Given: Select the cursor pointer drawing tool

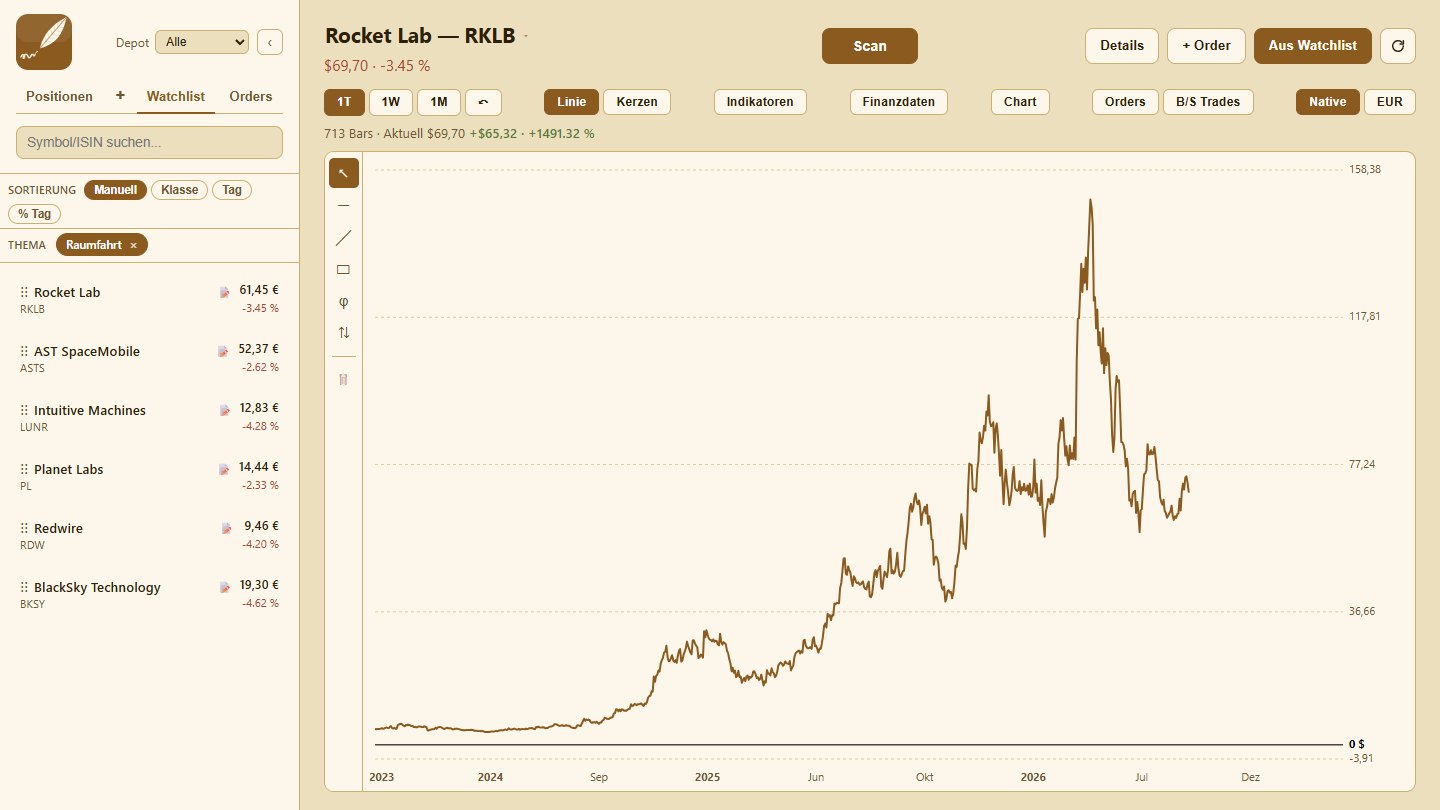Looking at the screenshot, I should pos(344,173).
